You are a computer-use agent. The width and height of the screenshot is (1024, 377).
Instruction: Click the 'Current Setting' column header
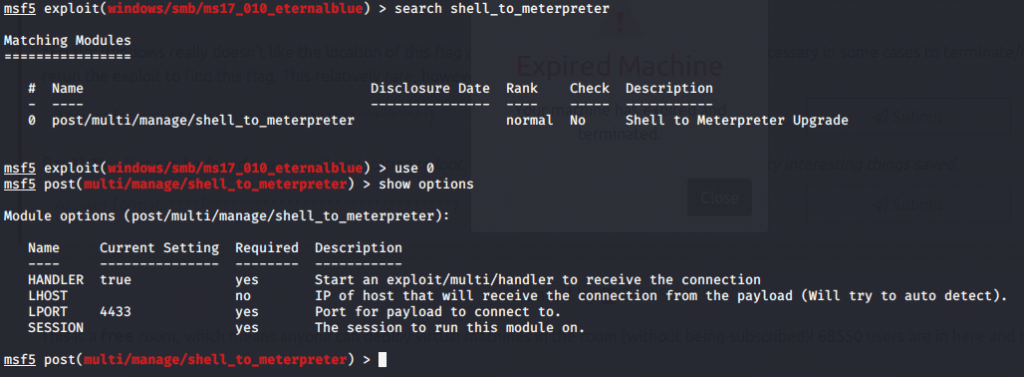159,248
